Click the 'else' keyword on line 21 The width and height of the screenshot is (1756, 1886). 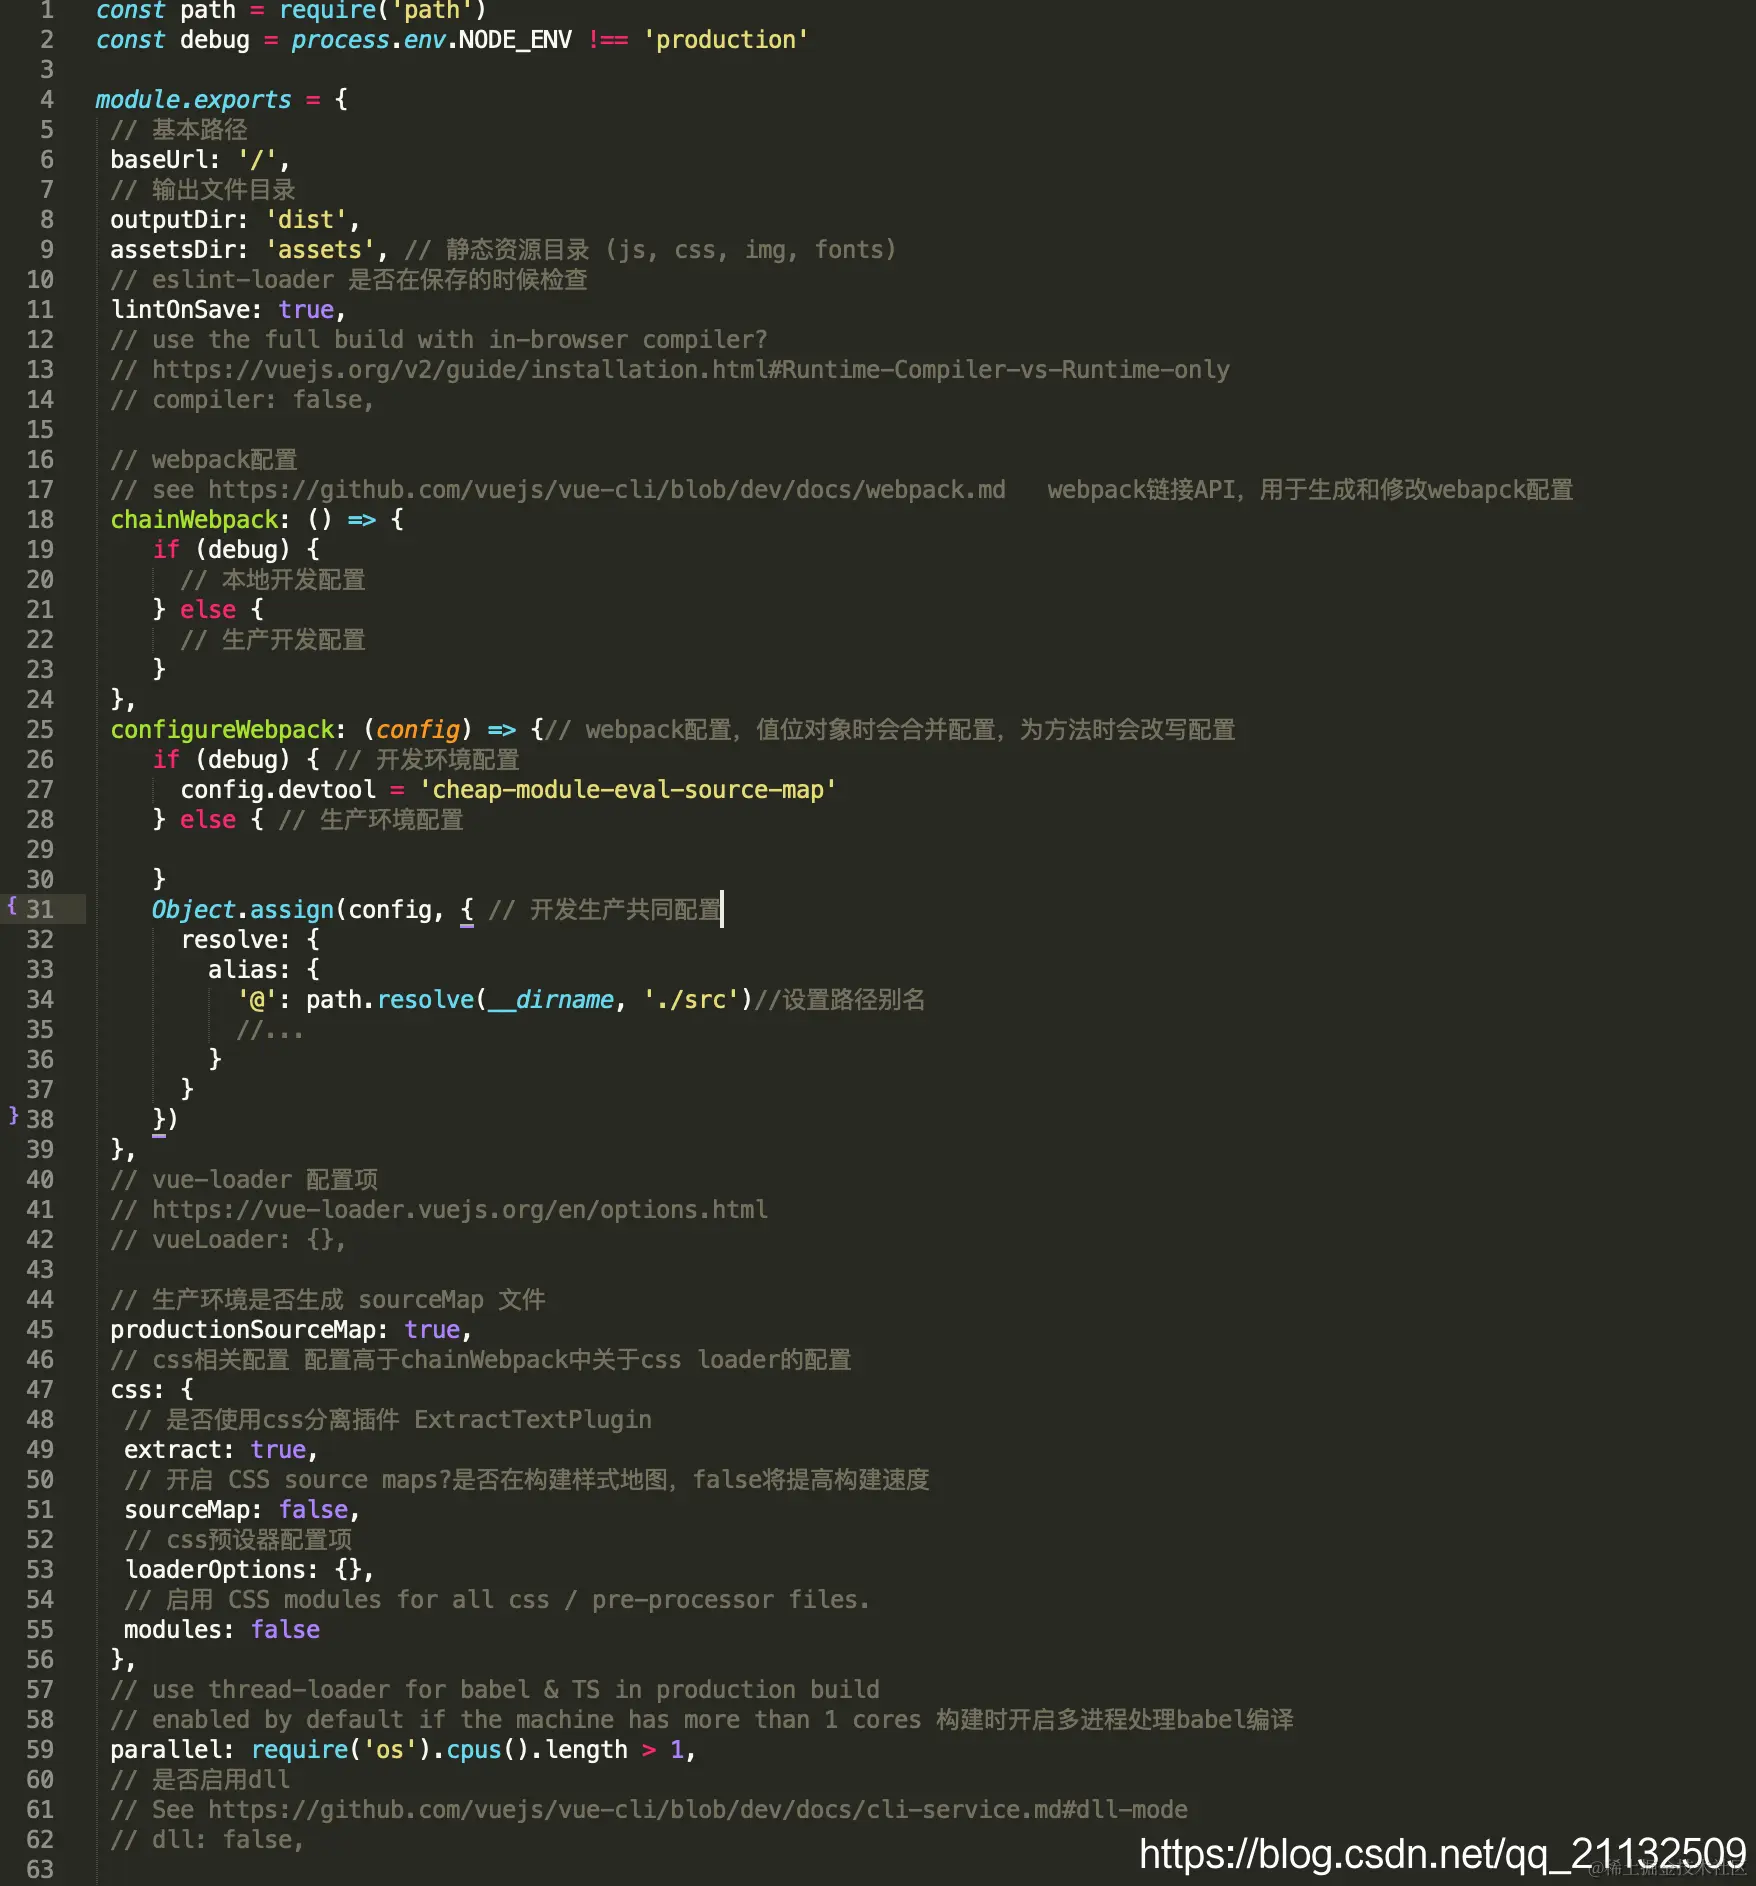click(x=208, y=609)
